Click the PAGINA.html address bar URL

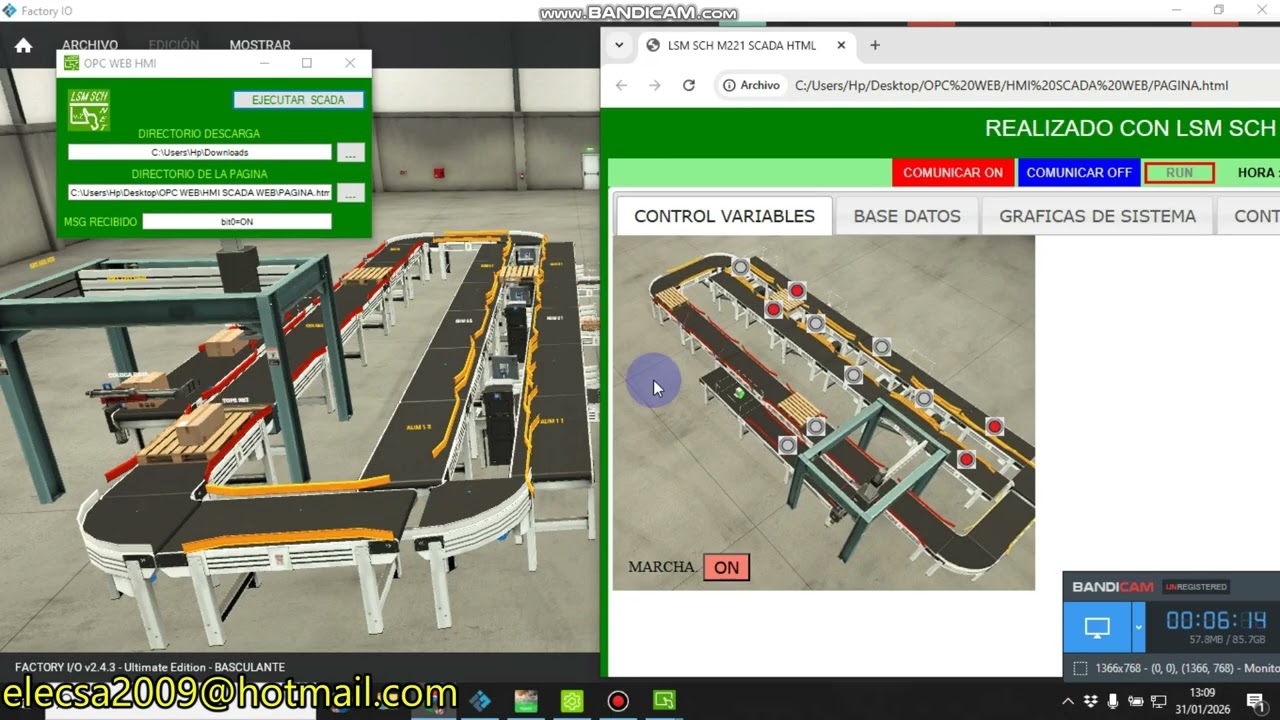coord(1011,85)
